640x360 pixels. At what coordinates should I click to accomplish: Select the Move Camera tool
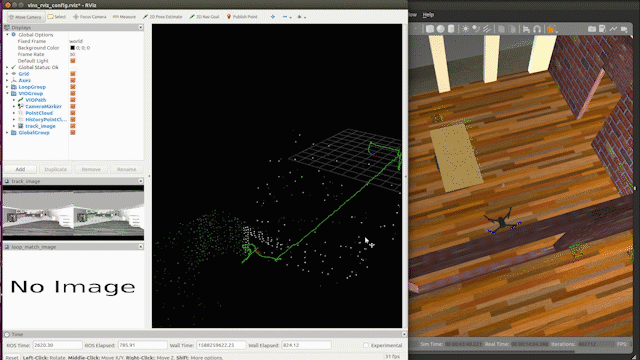click(25, 17)
